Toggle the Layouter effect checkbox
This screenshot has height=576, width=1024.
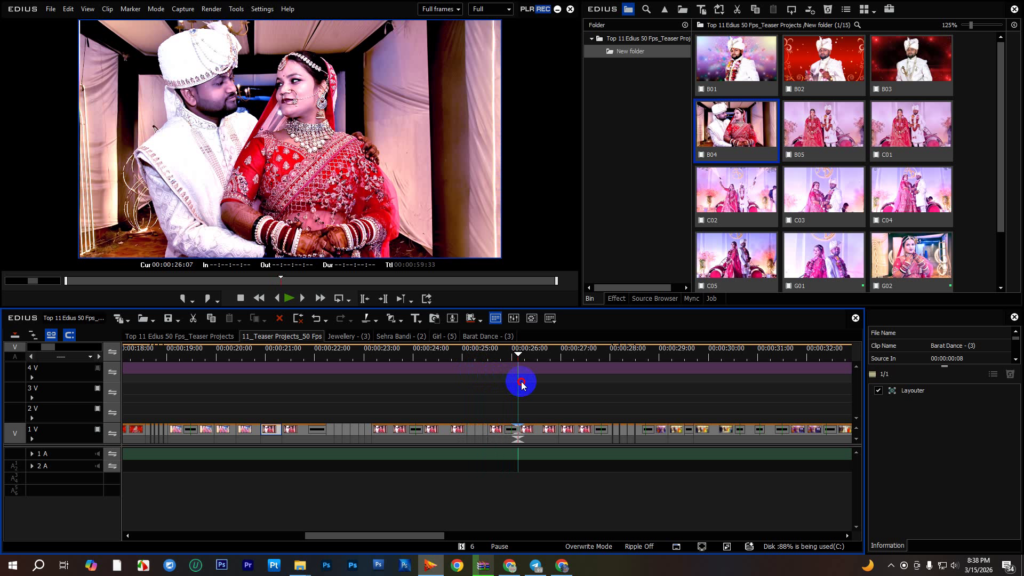pyautogui.click(x=878, y=390)
